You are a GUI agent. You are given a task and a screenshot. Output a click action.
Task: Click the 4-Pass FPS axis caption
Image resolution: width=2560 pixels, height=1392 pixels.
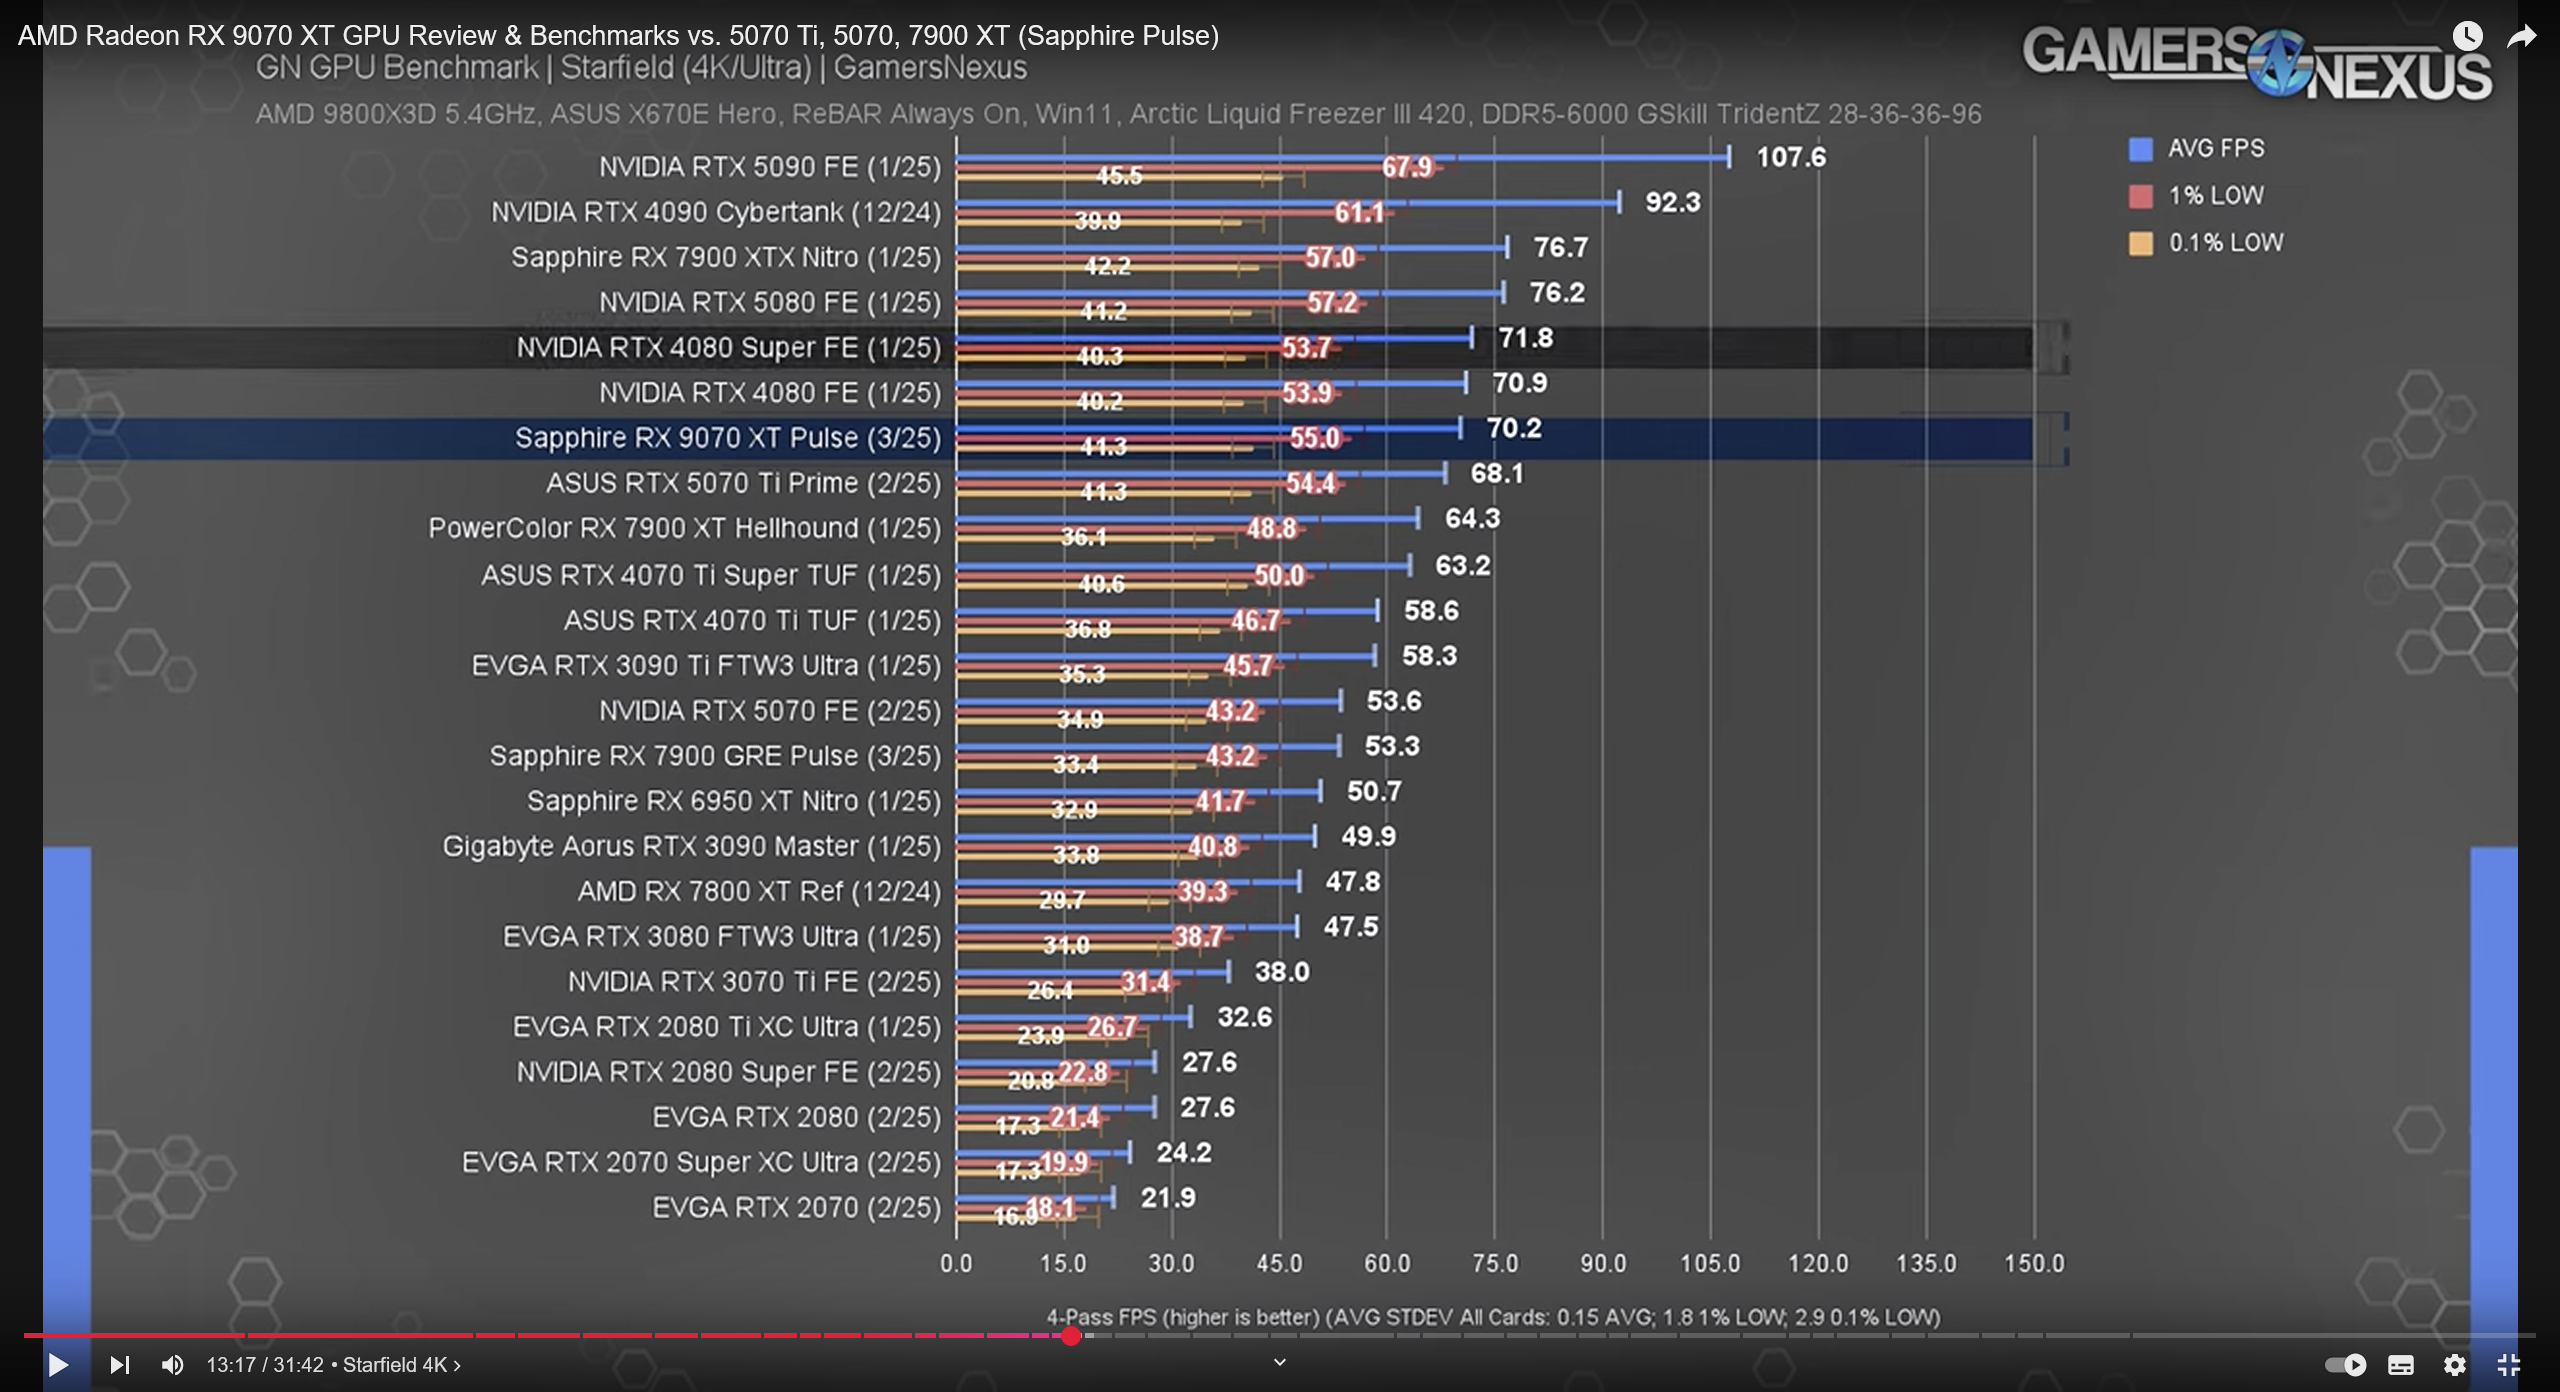coord(1493,1317)
